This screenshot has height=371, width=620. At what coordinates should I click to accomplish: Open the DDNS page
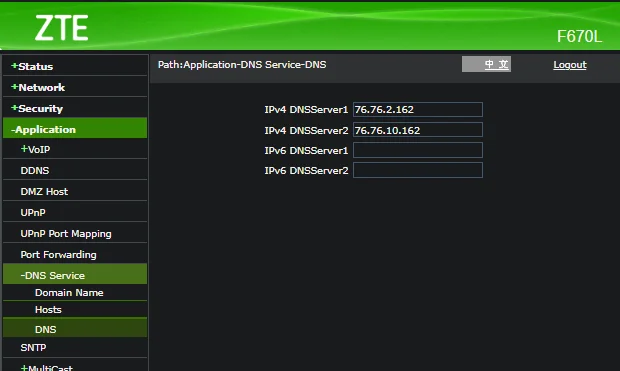point(75,170)
